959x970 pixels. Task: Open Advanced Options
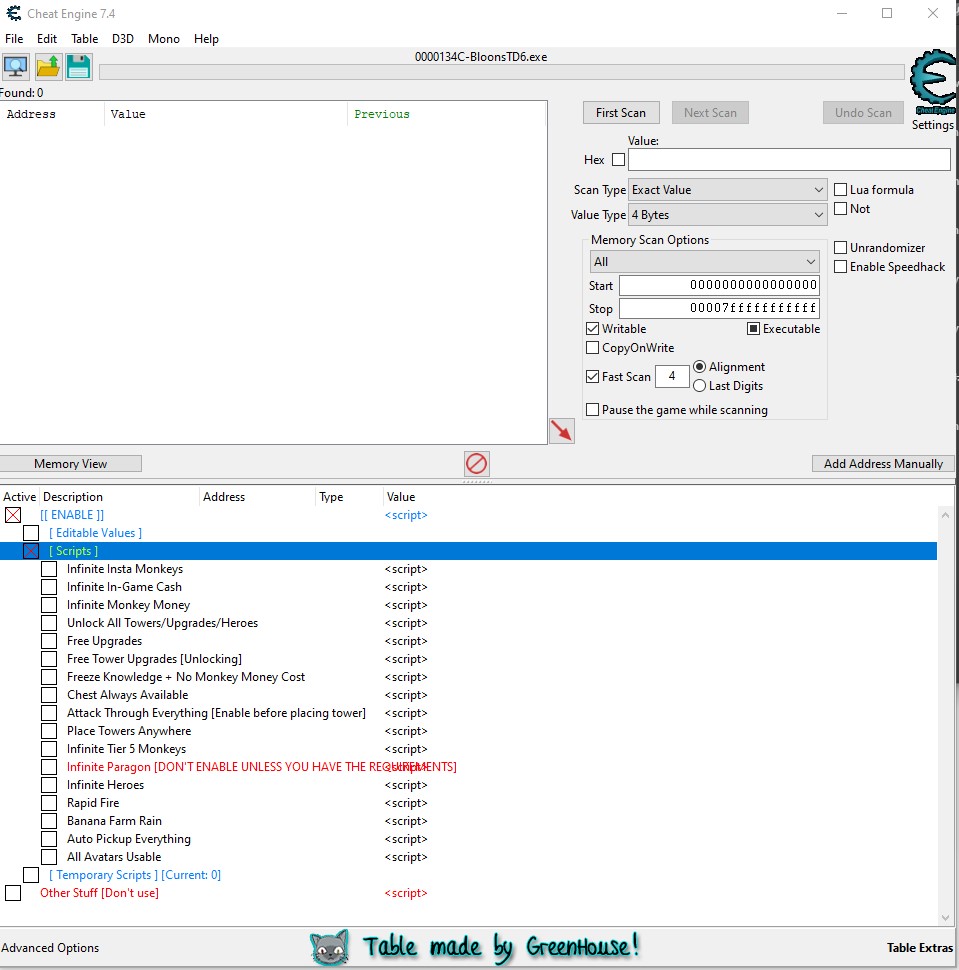[50, 948]
